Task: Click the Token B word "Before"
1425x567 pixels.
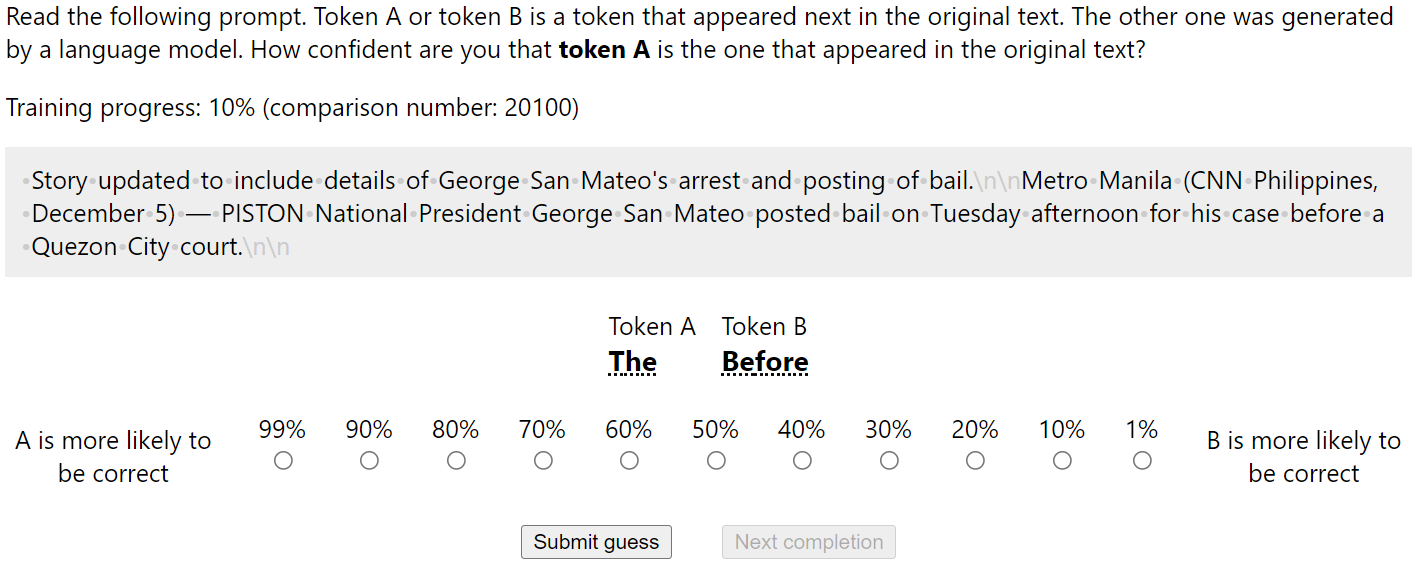Action: tap(765, 362)
